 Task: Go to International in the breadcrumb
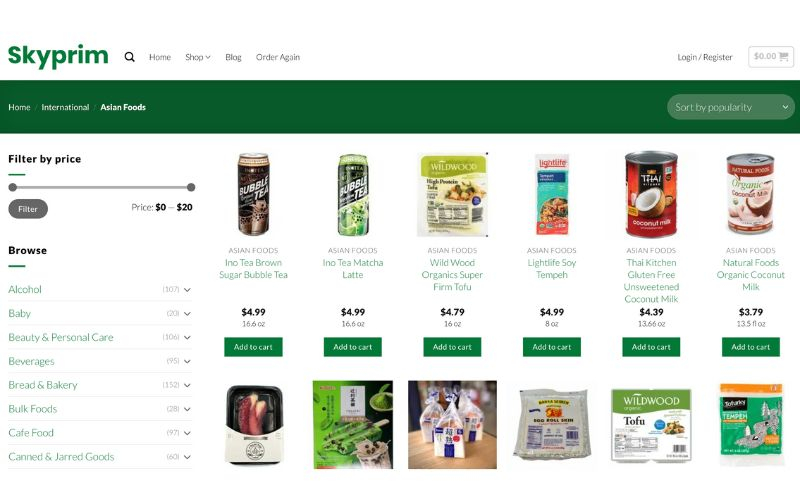pos(65,107)
